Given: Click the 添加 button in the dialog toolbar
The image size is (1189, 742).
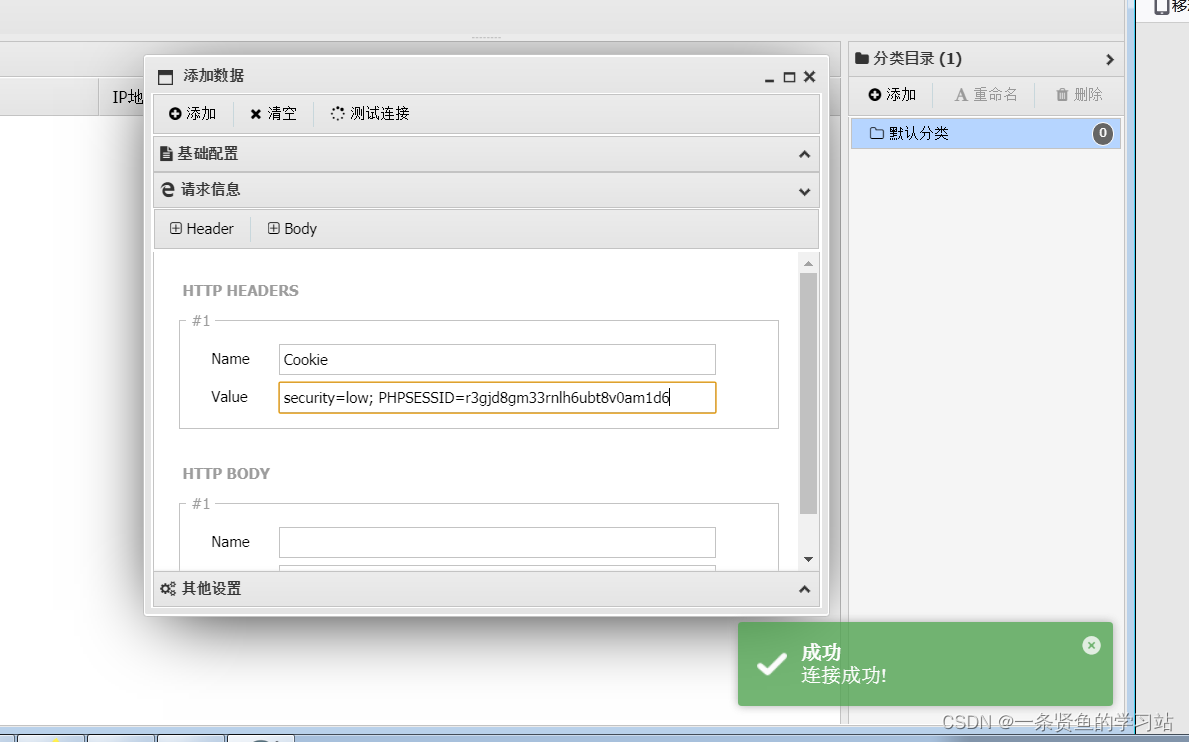Looking at the screenshot, I should coord(193,114).
